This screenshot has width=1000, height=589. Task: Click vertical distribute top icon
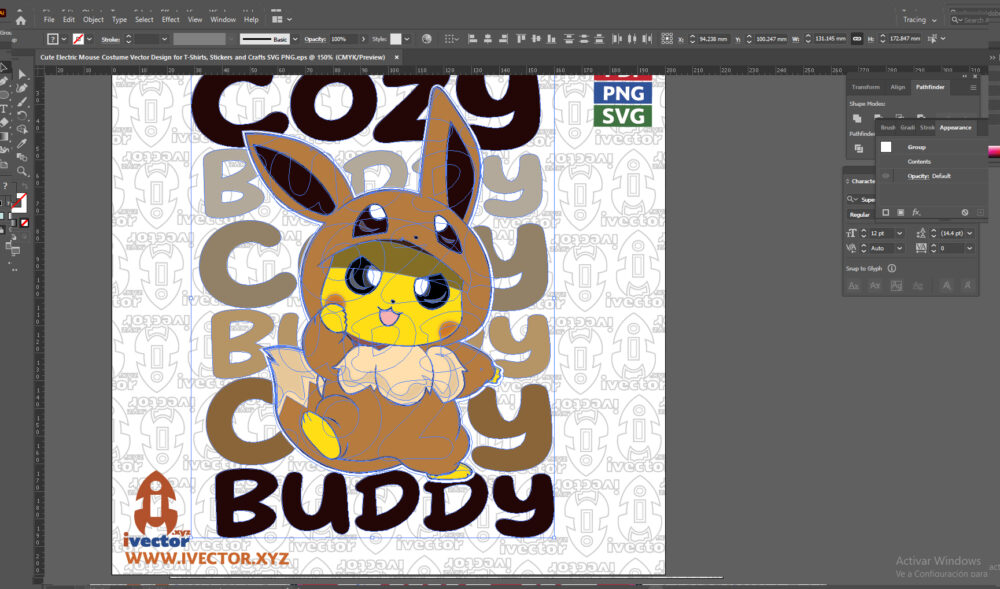(x=569, y=39)
